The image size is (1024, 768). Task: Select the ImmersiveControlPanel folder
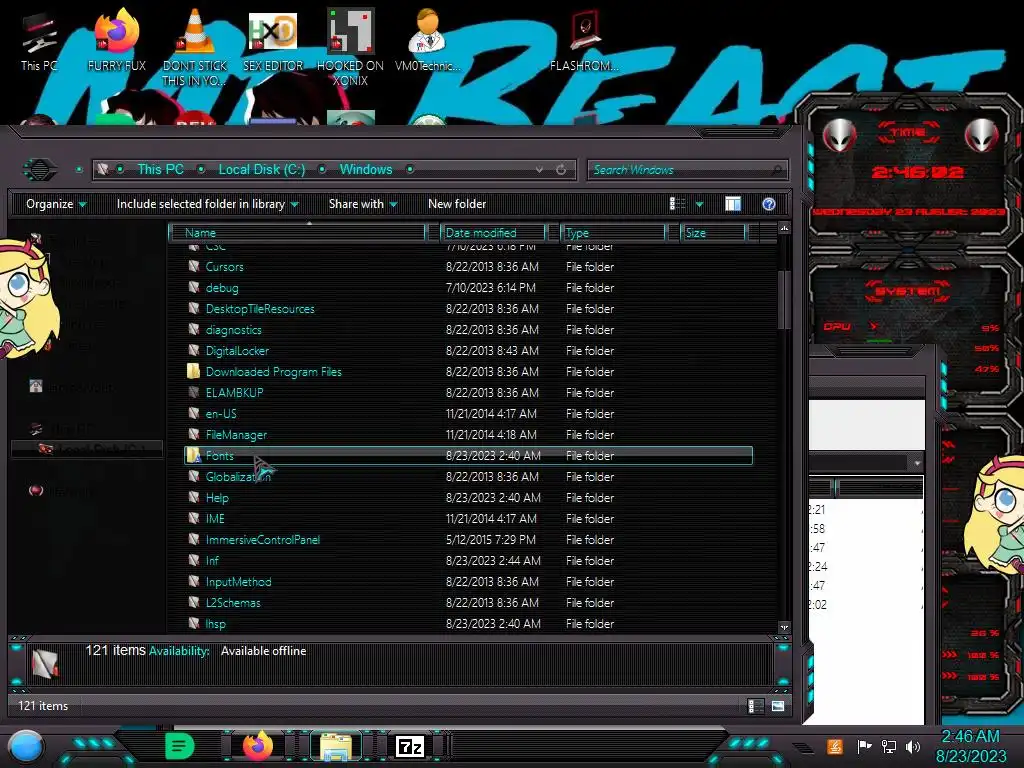pyautogui.click(x=468, y=539)
